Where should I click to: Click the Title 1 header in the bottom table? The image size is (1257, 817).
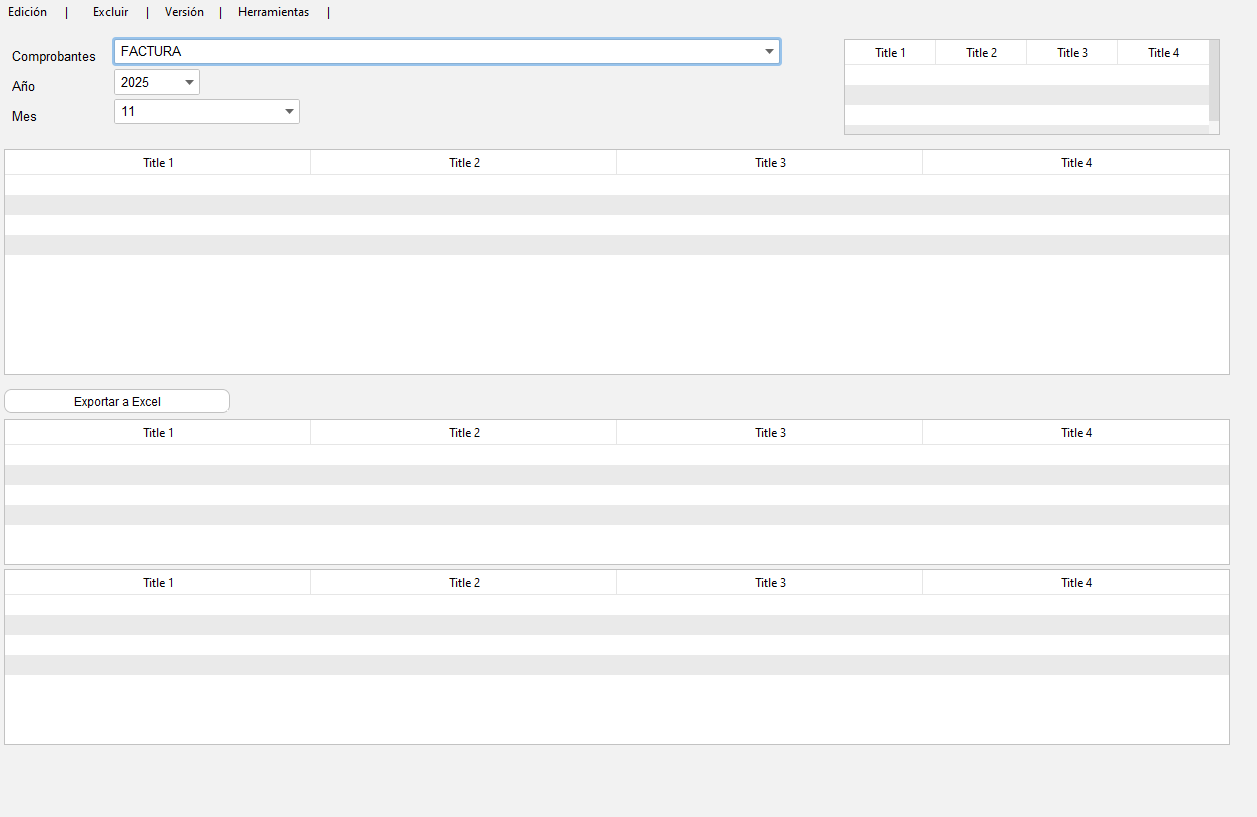click(x=158, y=583)
